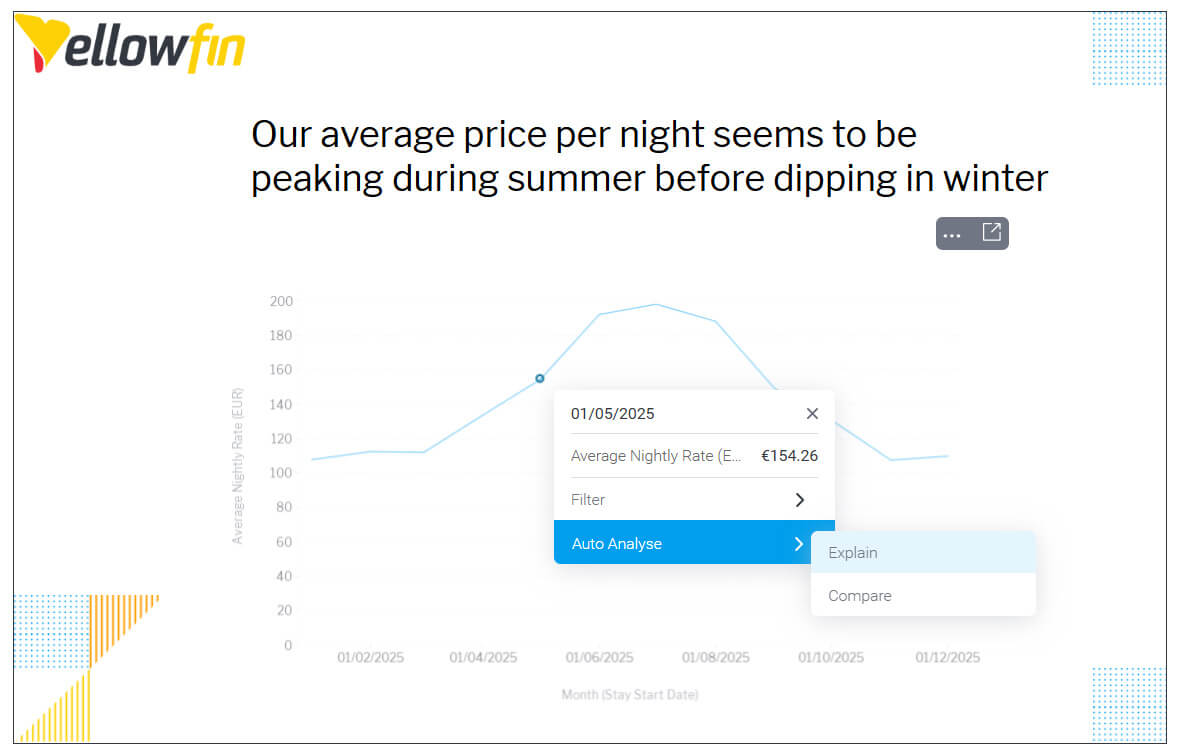Click the Month (Stay Start Date) axis title
The image size is (1185, 756).
point(630,695)
